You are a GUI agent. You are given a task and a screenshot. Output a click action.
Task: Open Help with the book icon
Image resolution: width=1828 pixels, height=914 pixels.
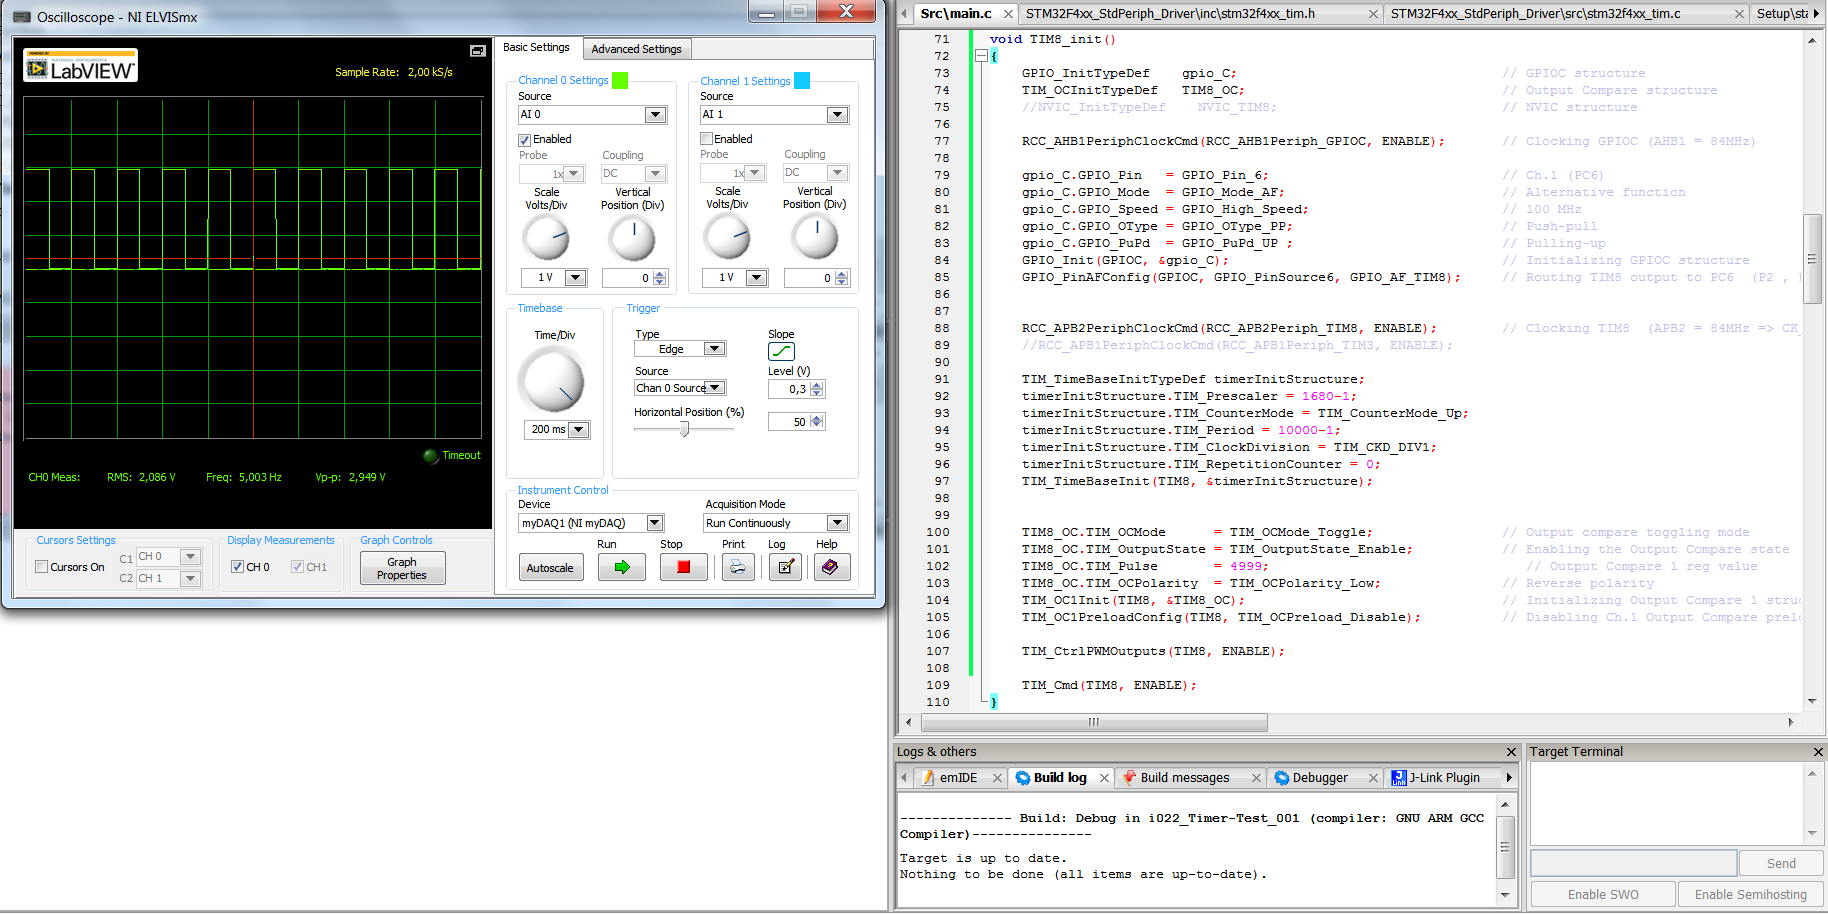tap(831, 567)
